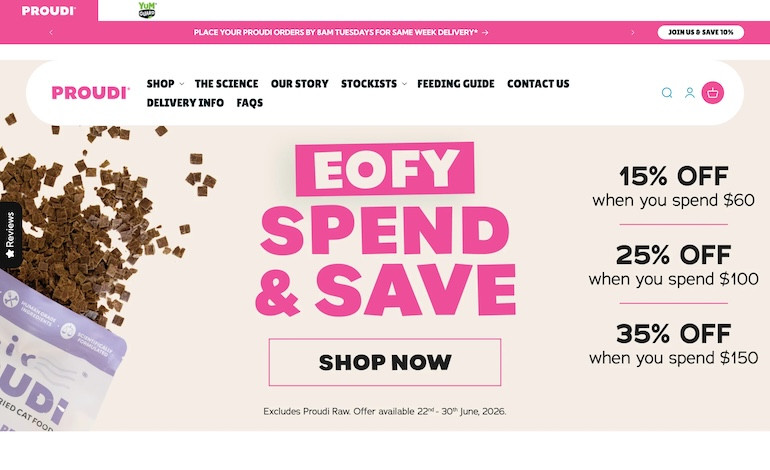This screenshot has height=470, width=770.
Task: Go to Our Story page
Action: (x=300, y=83)
